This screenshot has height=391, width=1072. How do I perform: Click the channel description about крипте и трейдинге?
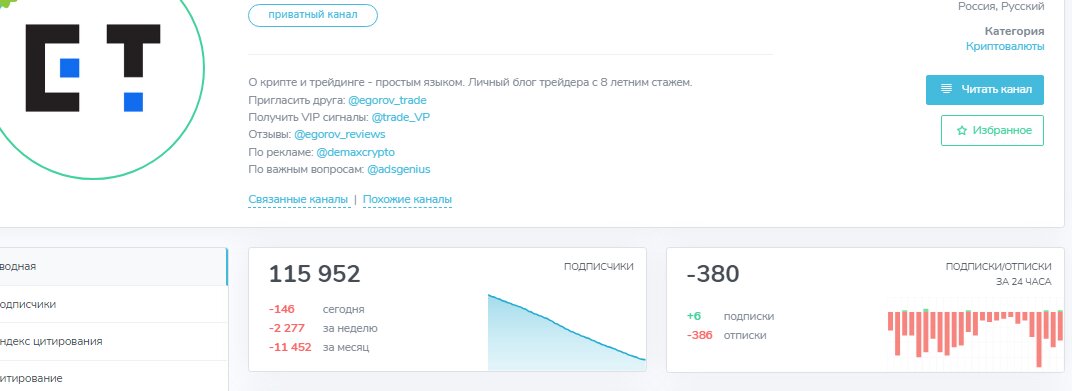[470, 83]
